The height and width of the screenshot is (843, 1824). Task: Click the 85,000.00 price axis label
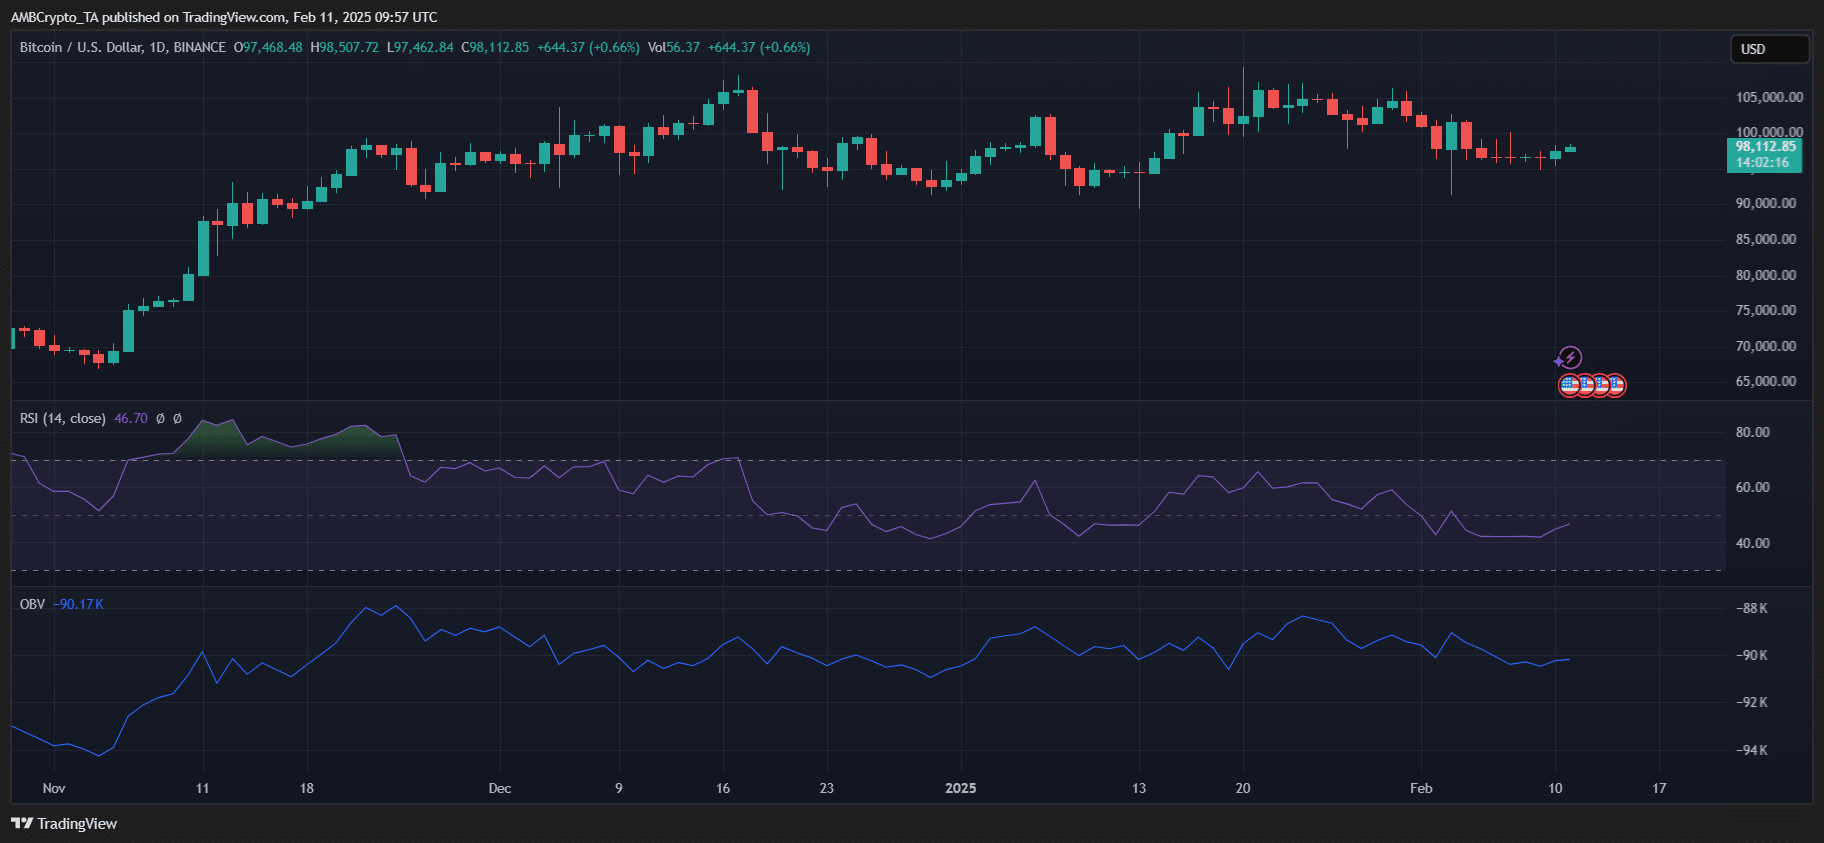pos(1766,239)
